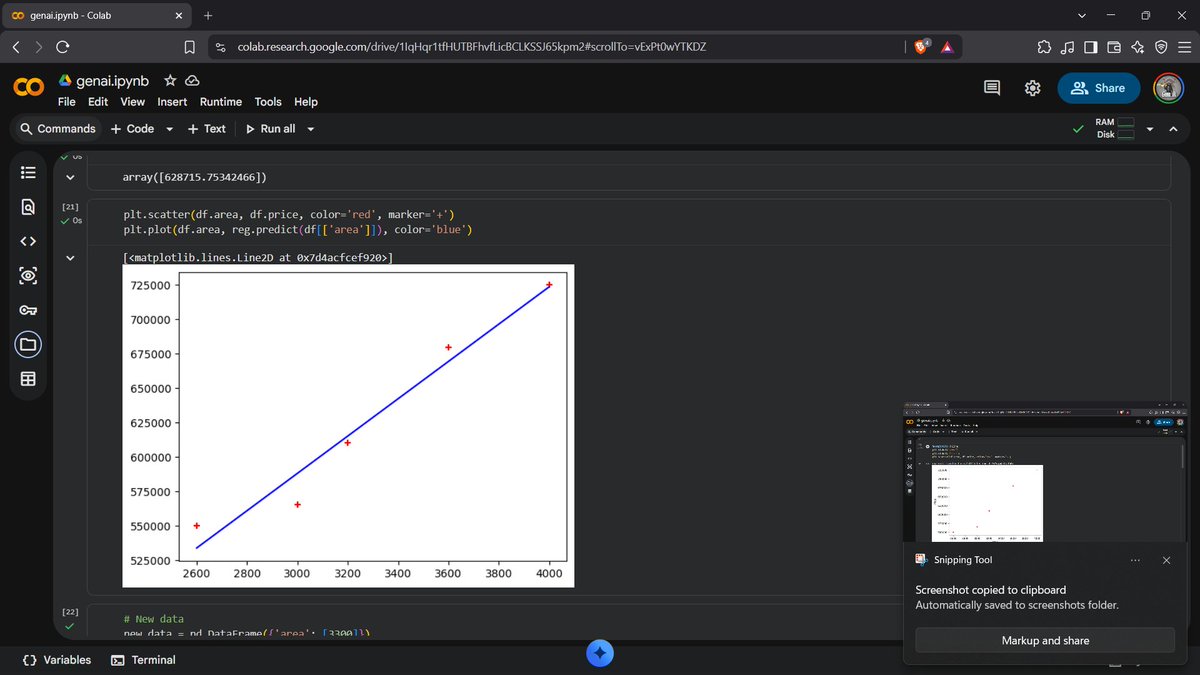Open the File menu
Viewport: 1200px width, 675px height.
(66, 102)
